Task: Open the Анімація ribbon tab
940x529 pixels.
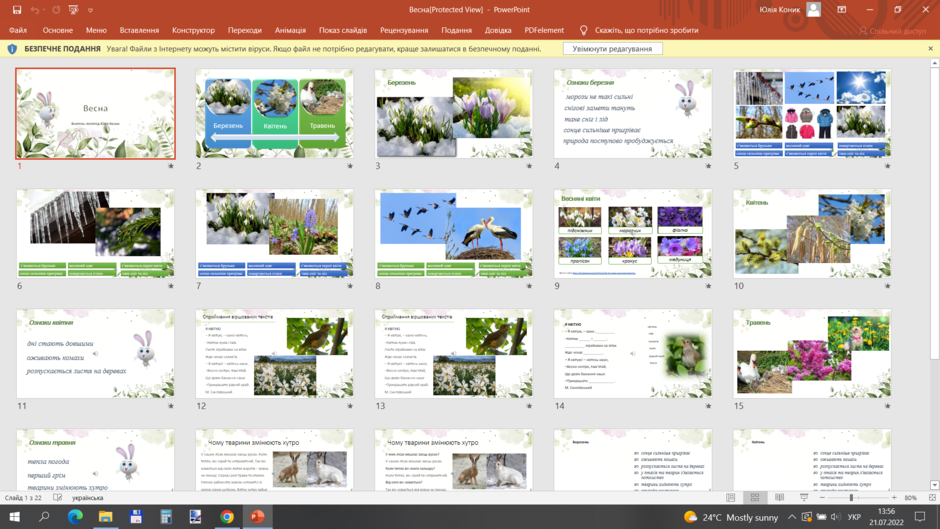Action: [290, 30]
